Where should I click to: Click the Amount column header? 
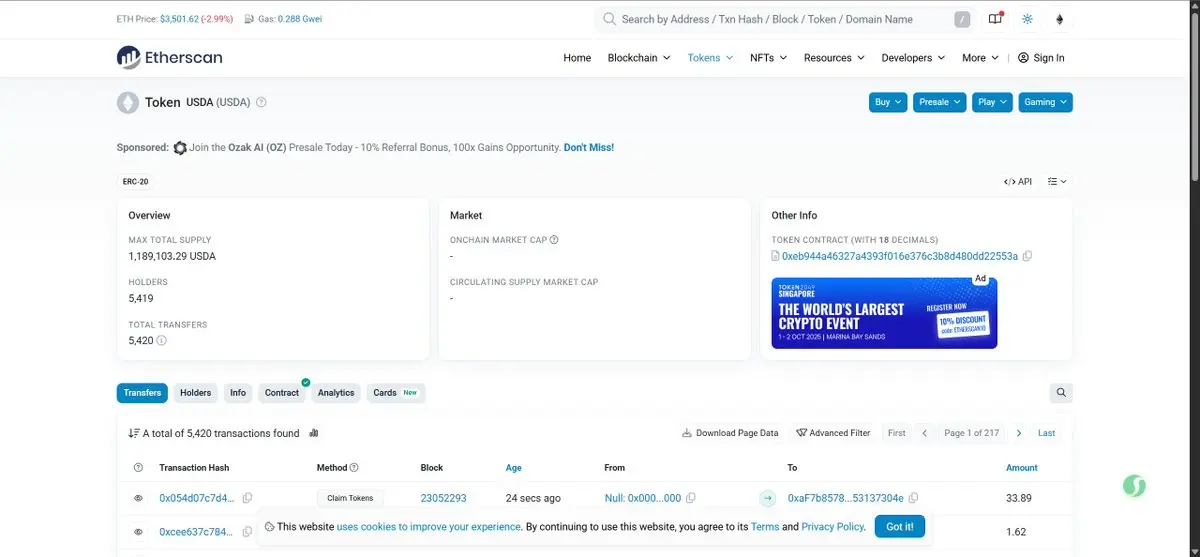tap(1022, 468)
